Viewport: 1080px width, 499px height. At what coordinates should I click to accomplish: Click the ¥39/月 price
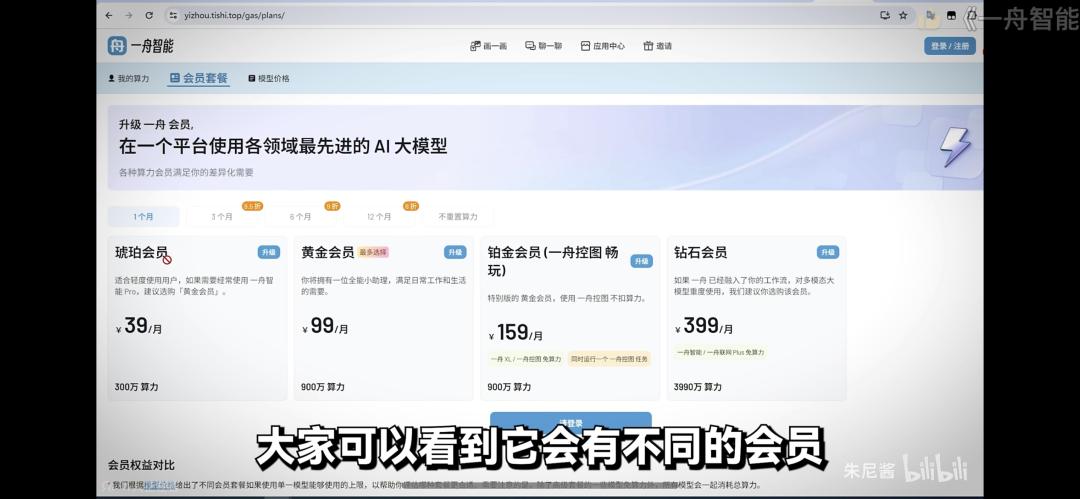point(139,326)
